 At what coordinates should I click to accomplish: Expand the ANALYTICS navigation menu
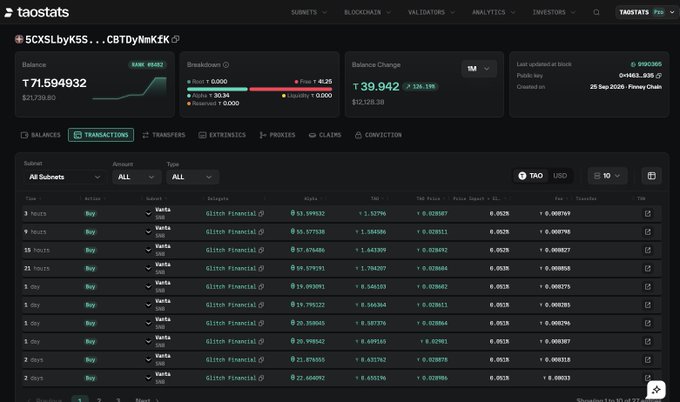(x=494, y=12)
